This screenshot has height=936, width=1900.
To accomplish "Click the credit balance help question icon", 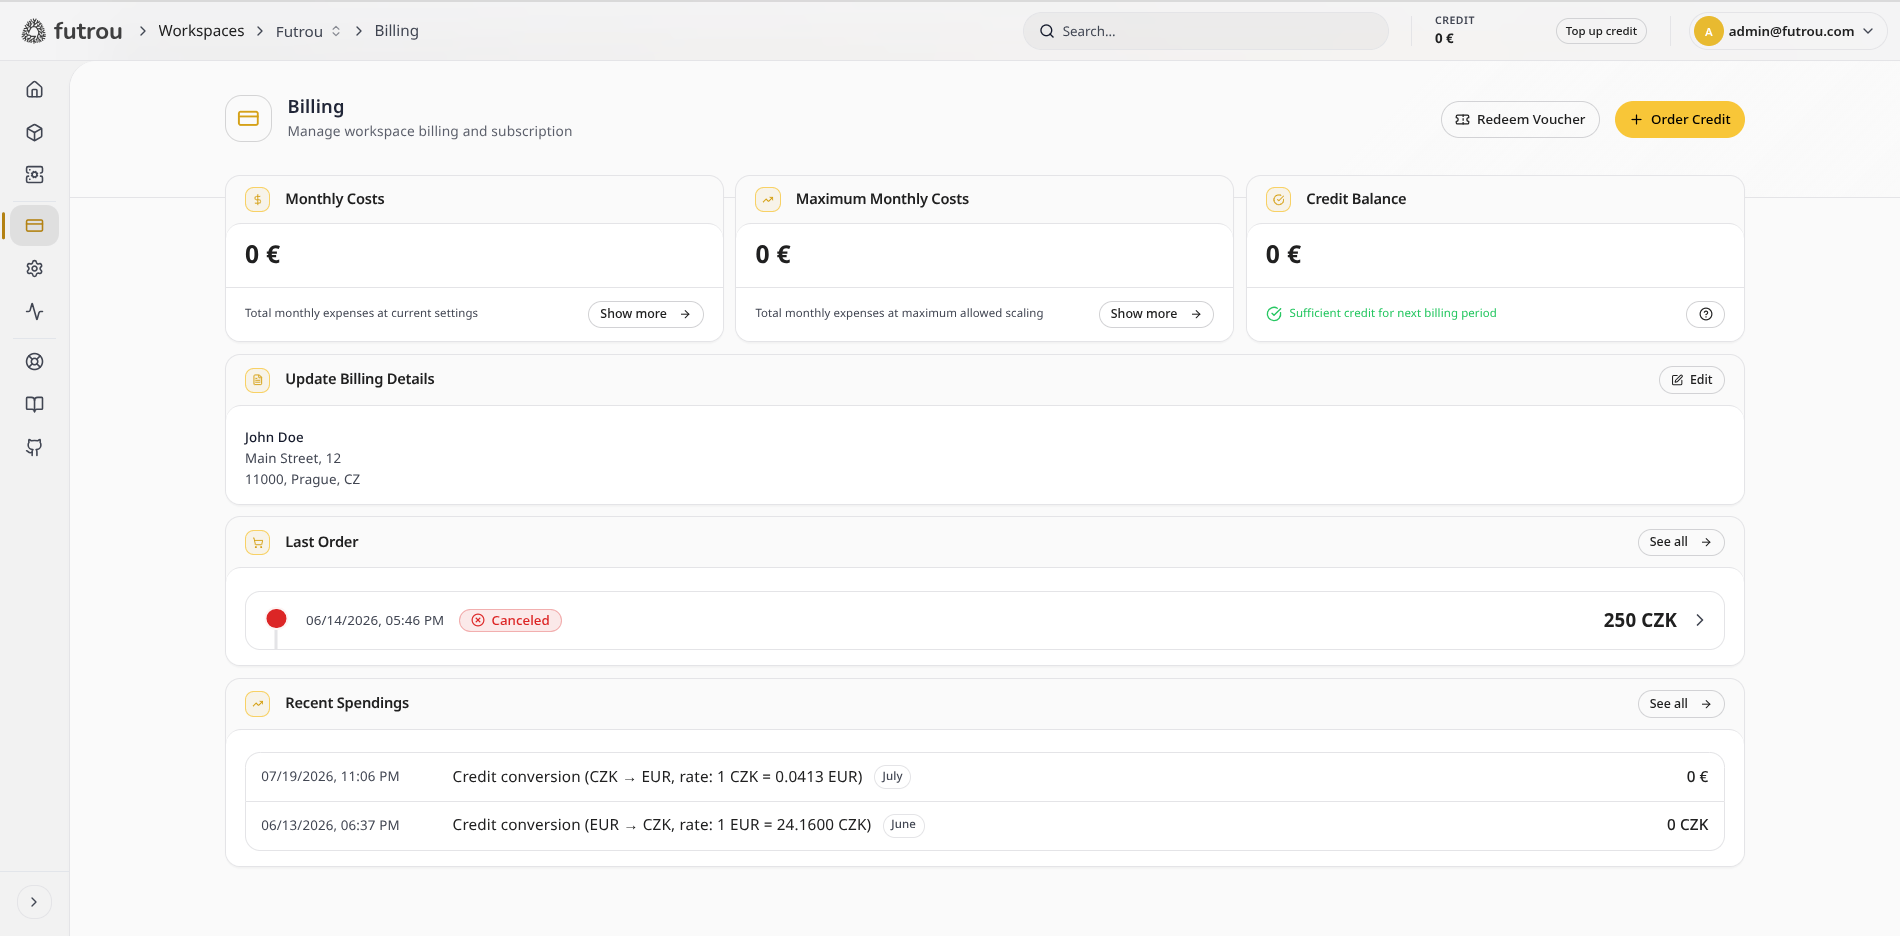I will pyautogui.click(x=1705, y=314).
